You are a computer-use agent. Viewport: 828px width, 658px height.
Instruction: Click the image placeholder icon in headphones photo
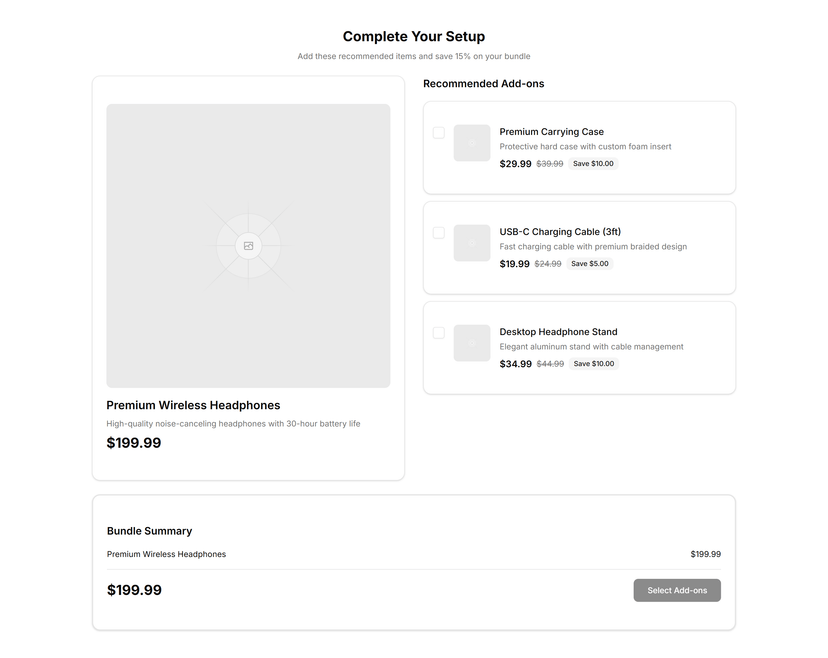248,246
